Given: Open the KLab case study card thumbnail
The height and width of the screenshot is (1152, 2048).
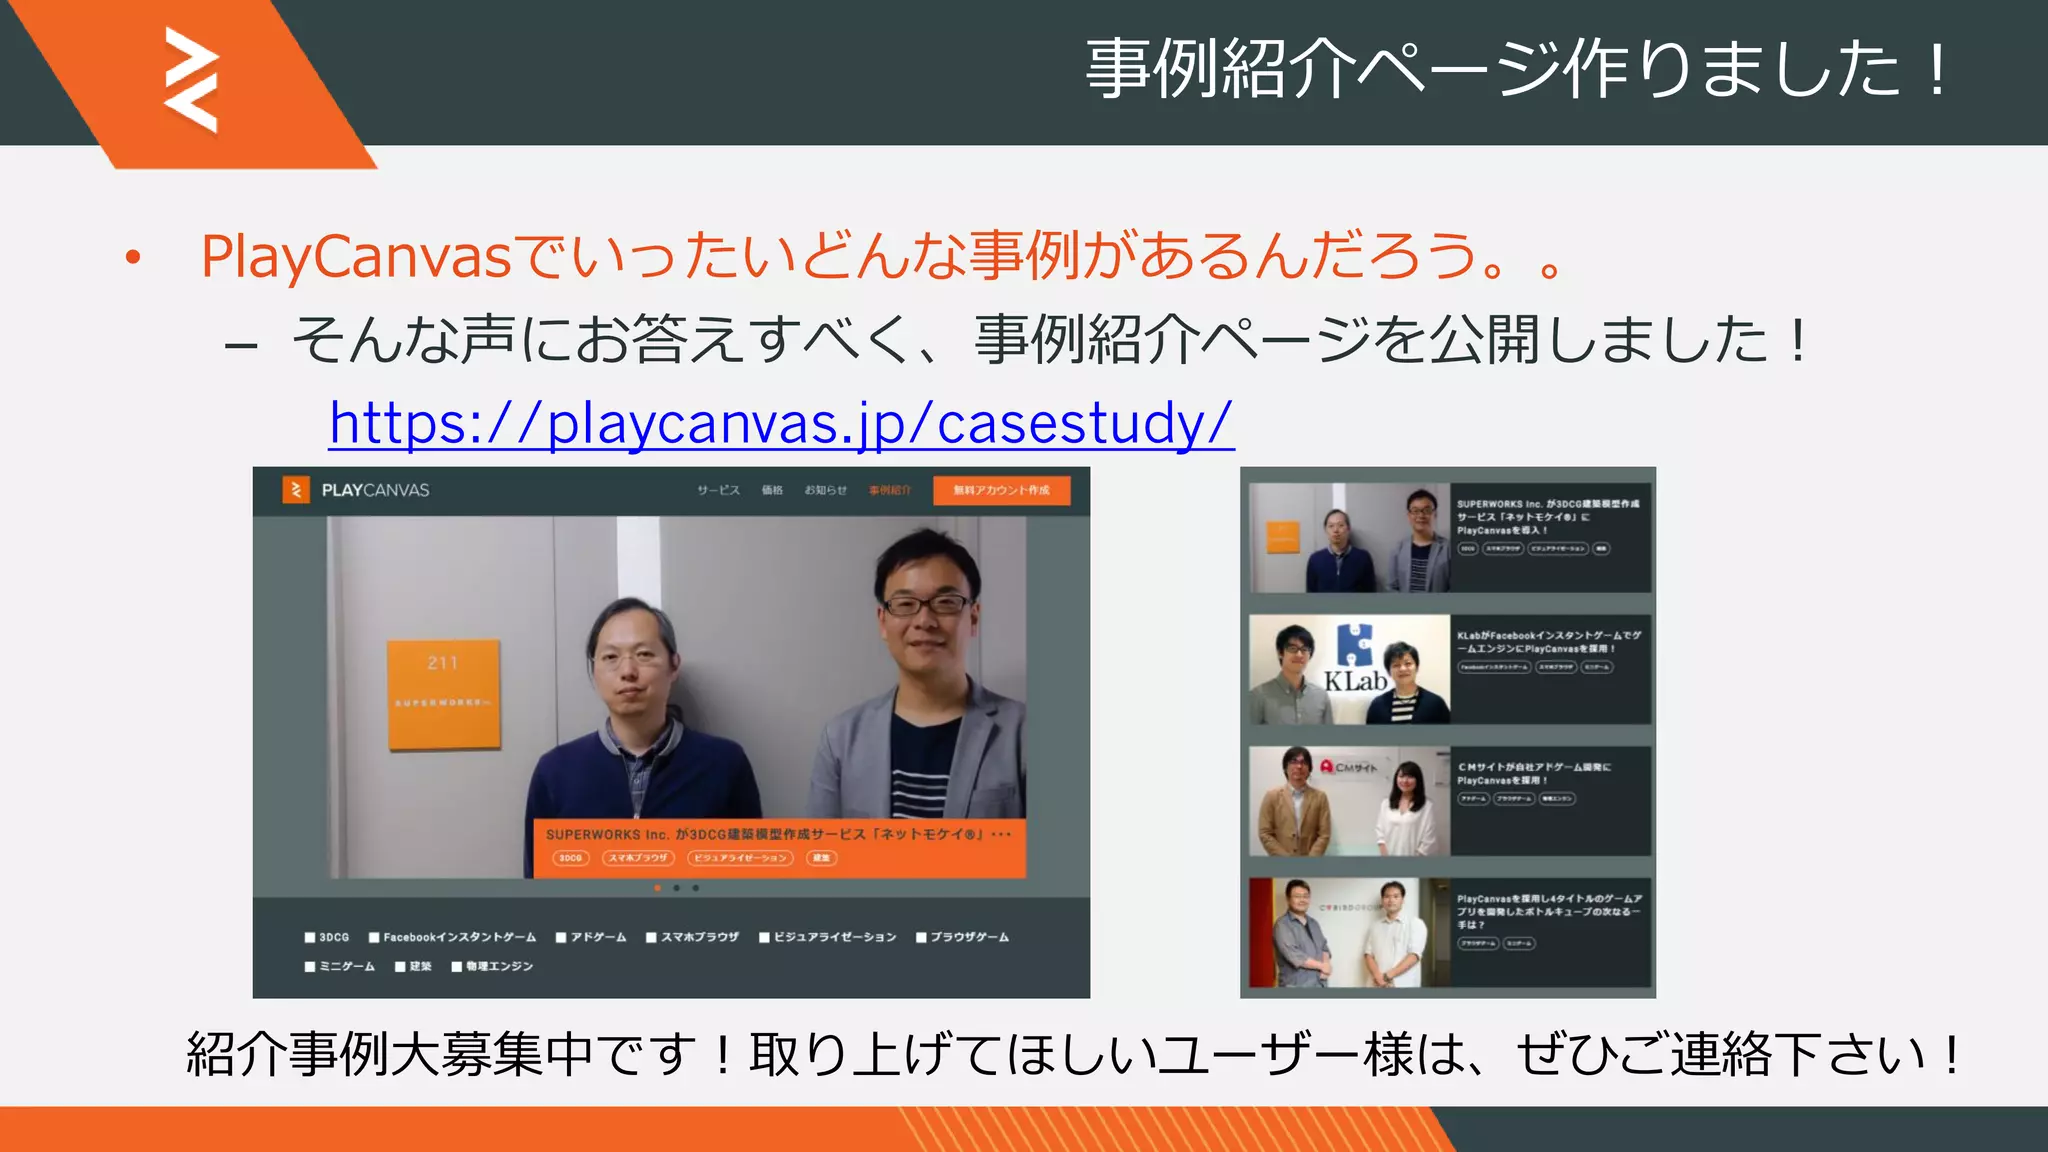Looking at the screenshot, I should click(1349, 669).
